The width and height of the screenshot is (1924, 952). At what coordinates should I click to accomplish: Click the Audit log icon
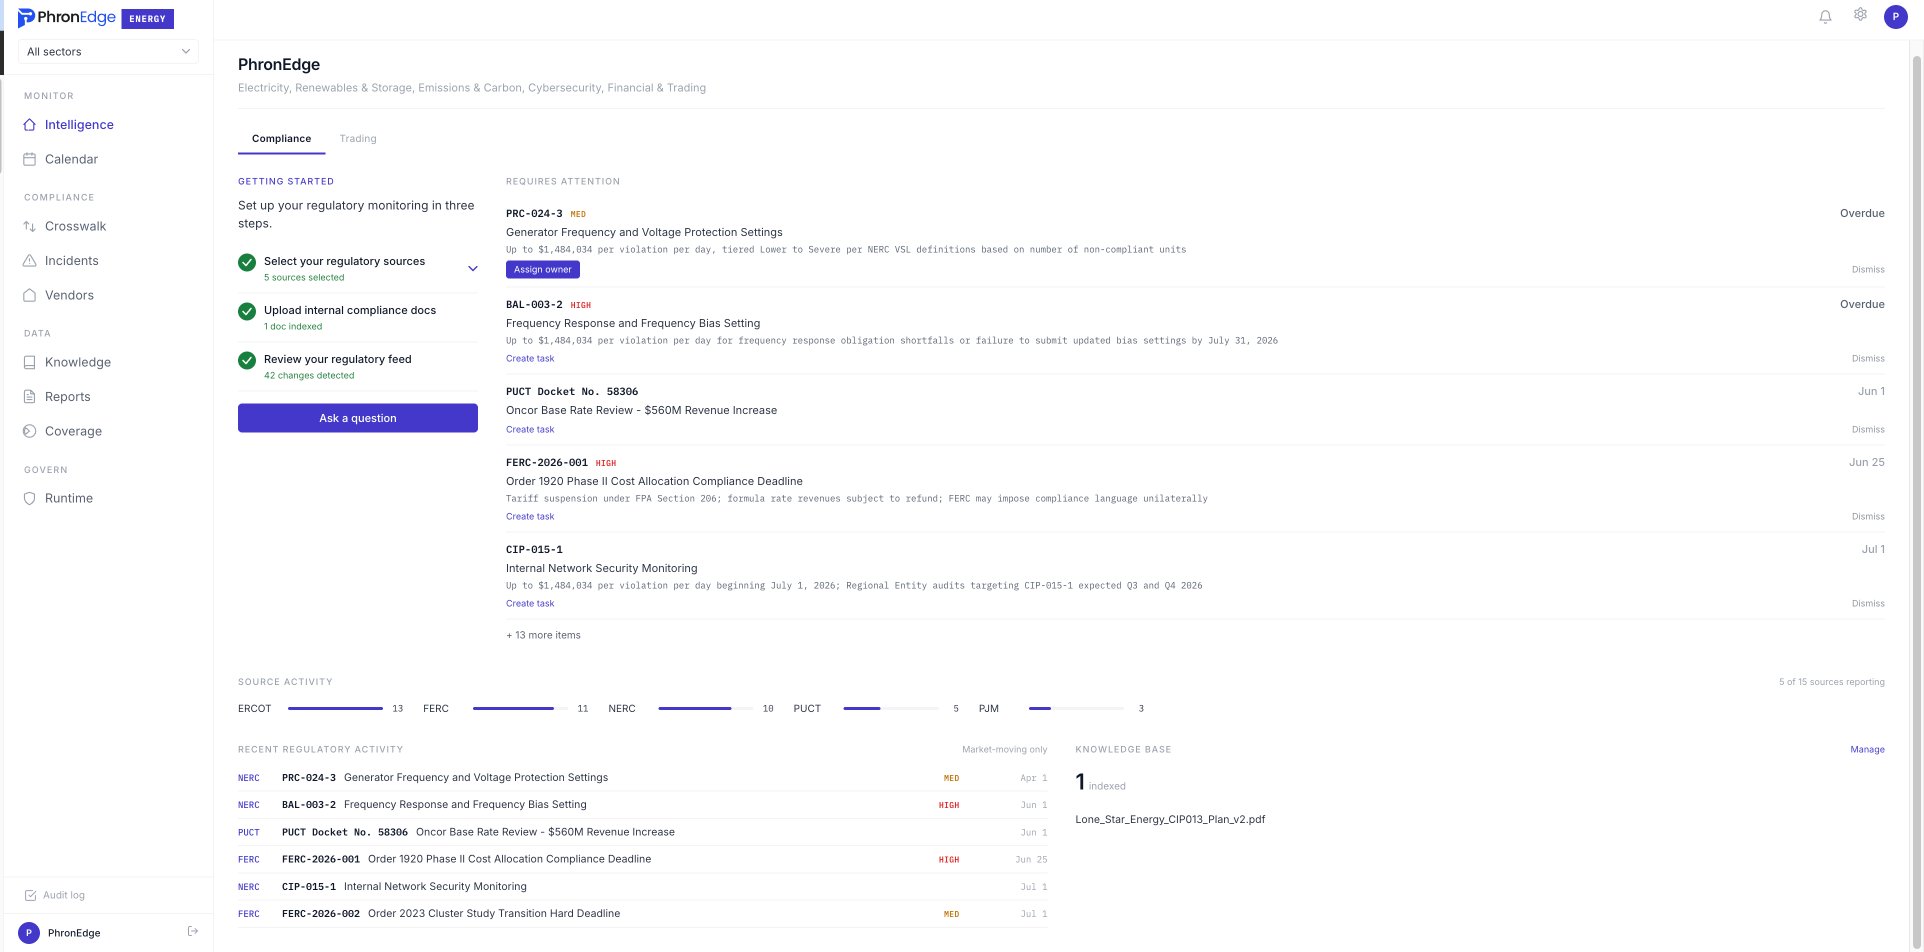click(x=30, y=895)
